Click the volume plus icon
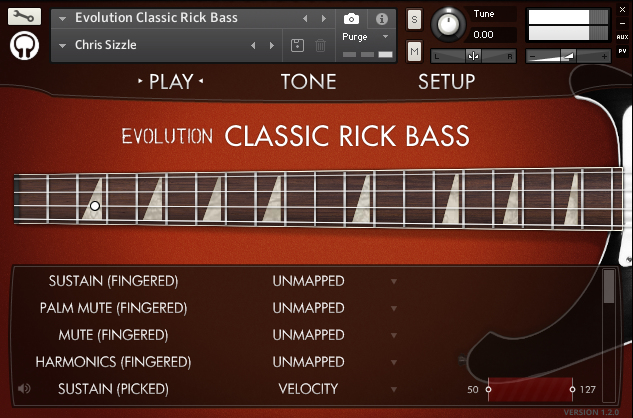This screenshot has height=418, width=633. 604,57
